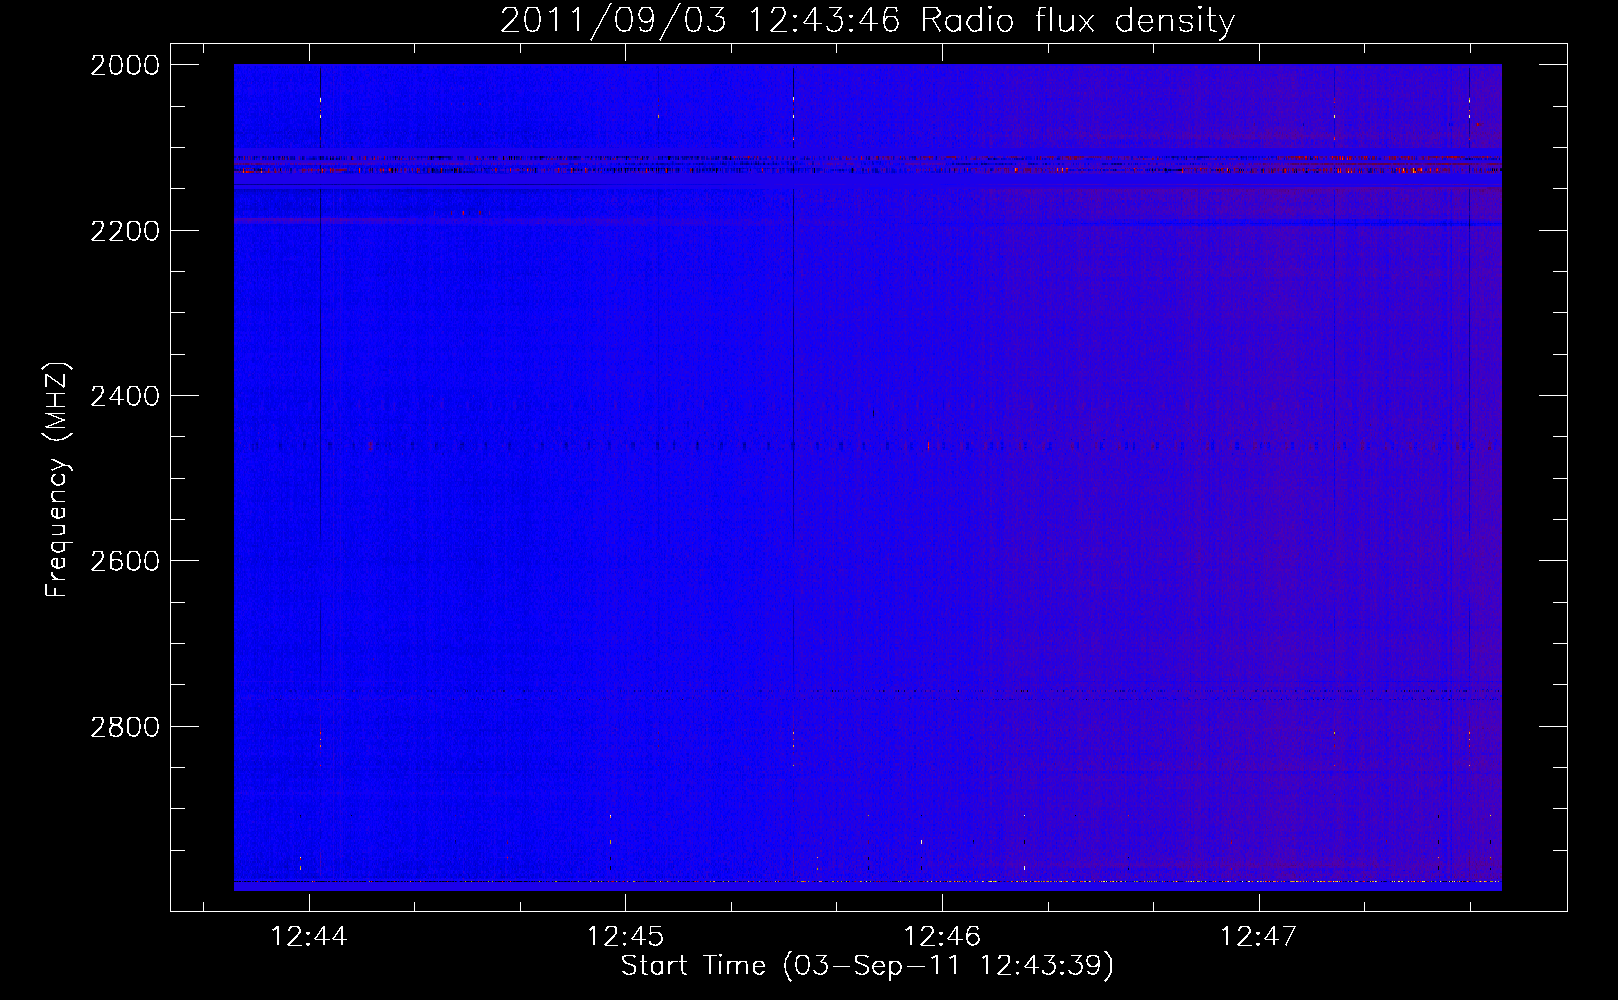Click the 12:44 time axis label

pos(309,937)
